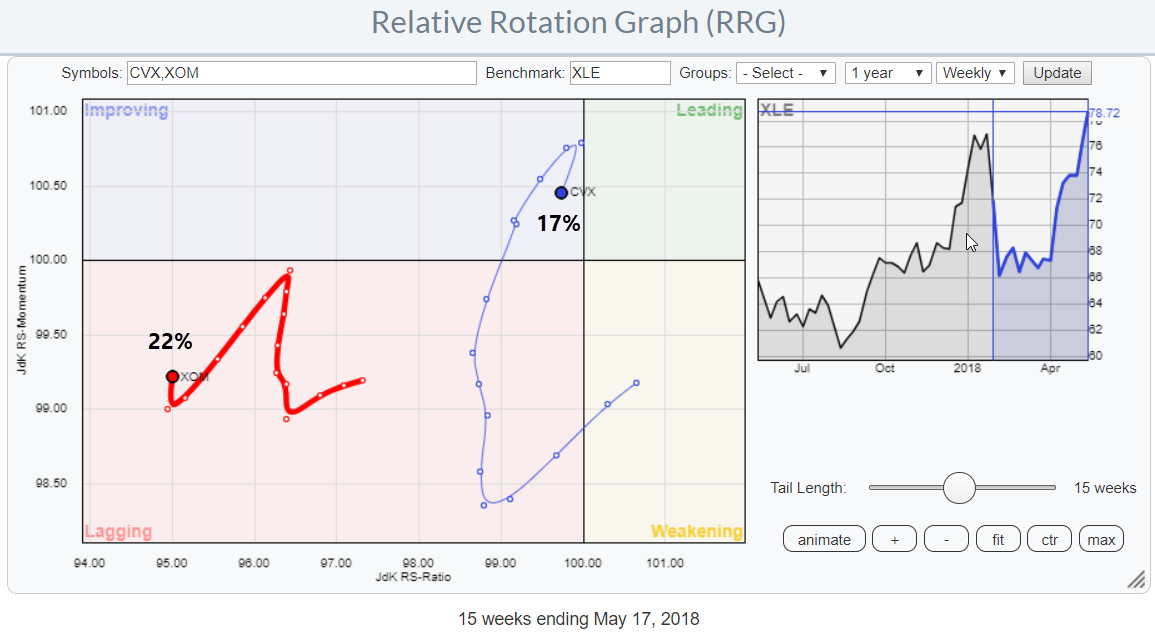Click the max button
Viewport: 1155px width, 635px height.
tap(1101, 539)
